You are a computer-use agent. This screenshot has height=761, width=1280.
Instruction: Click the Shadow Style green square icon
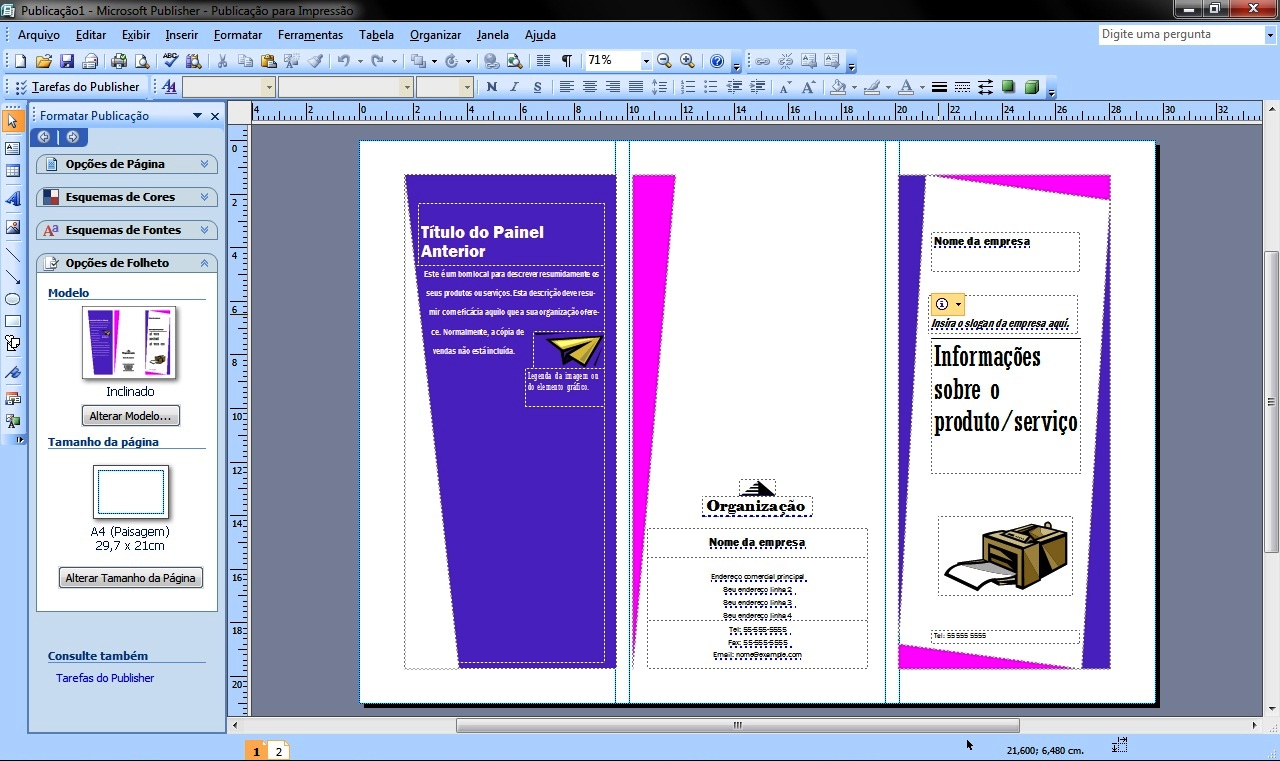tap(1008, 87)
